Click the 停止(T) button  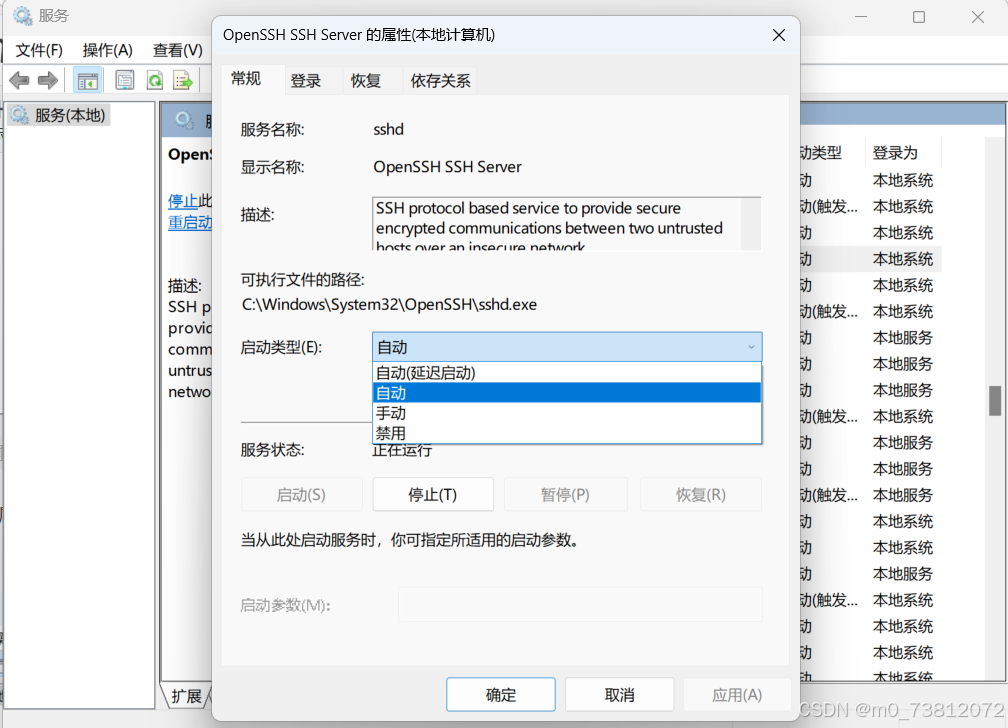433,495
